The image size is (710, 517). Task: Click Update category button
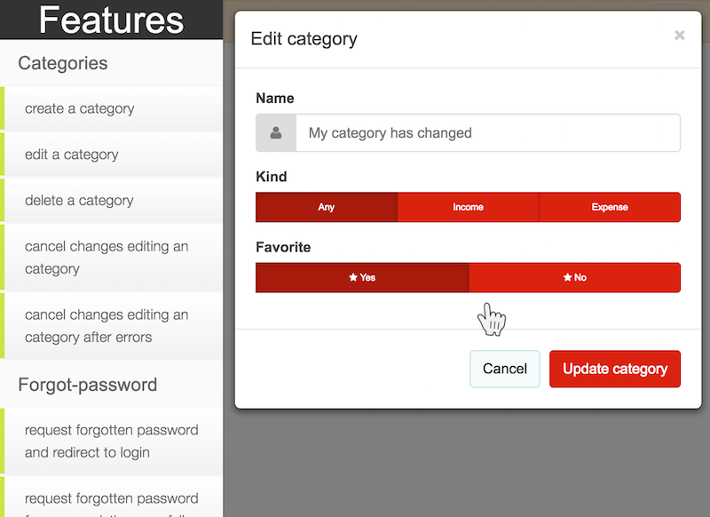click(615, 369)
